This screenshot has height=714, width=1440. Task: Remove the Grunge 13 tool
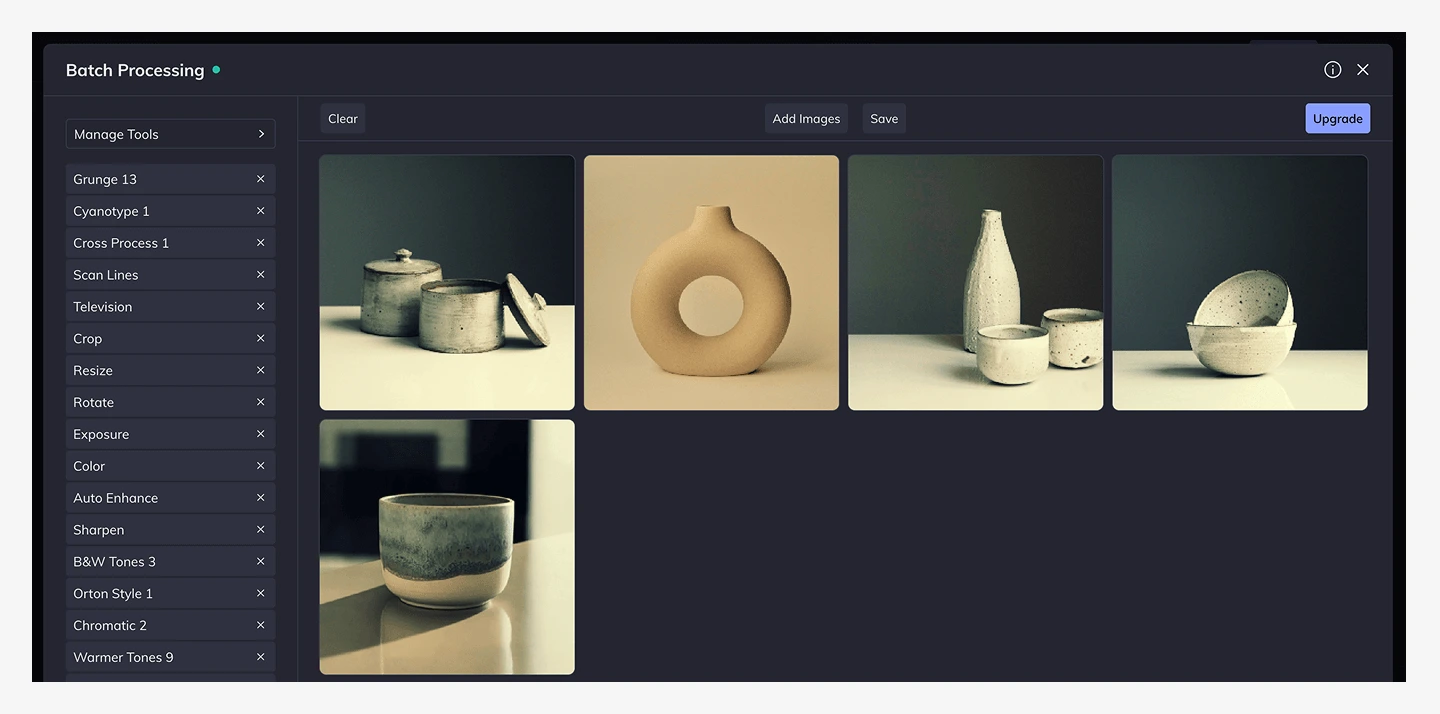click(x=260, y=179)
